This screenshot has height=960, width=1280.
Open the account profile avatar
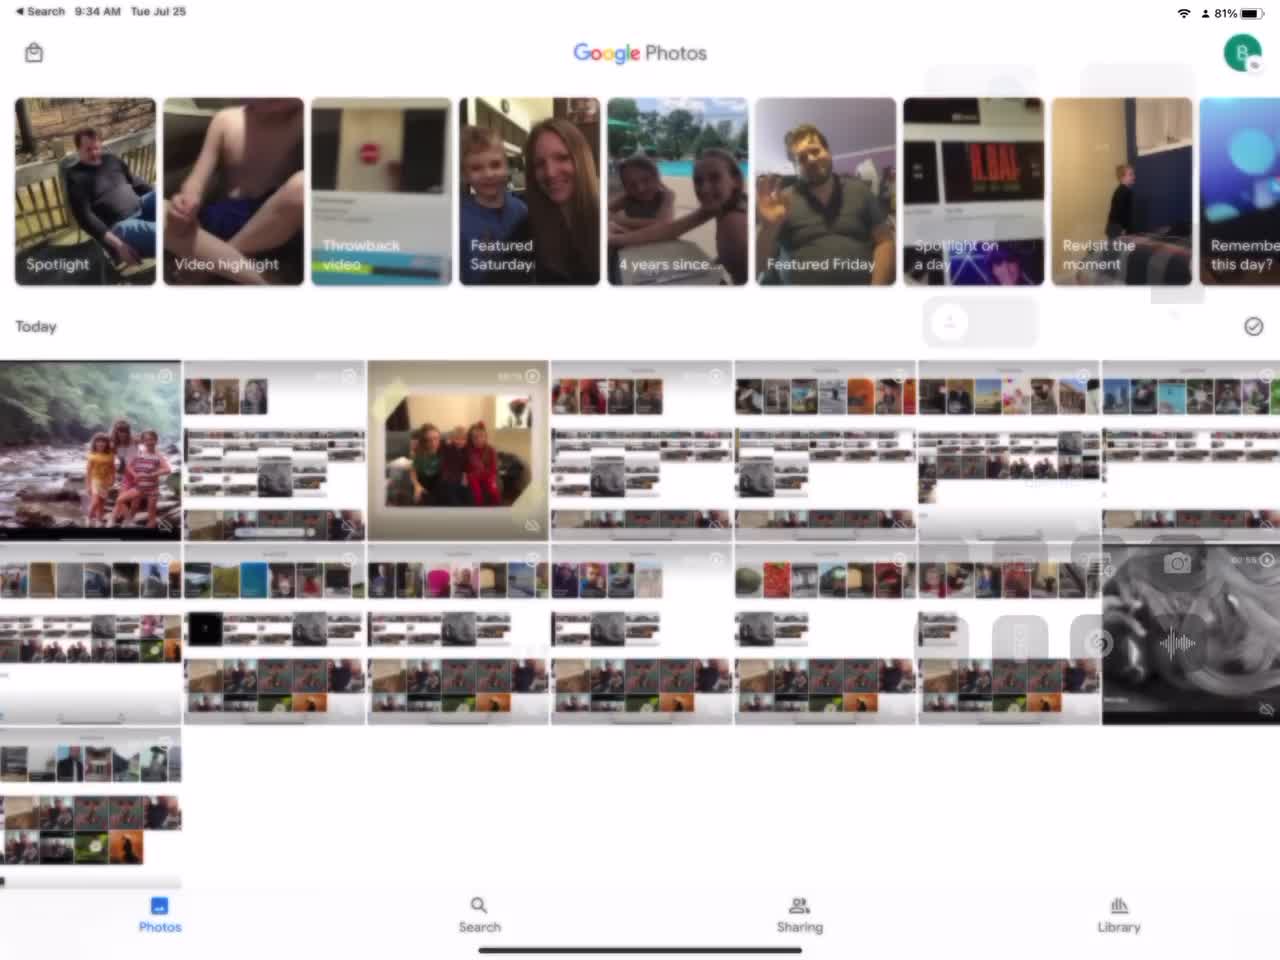1242,53
